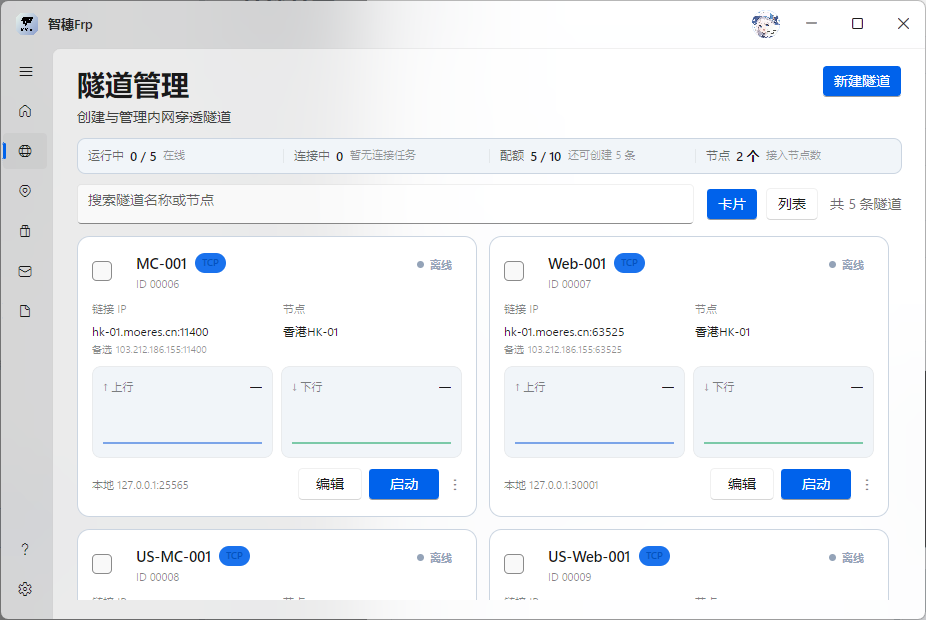
Task: Click the TCP badge on US-MC-001
Action: 234,556
